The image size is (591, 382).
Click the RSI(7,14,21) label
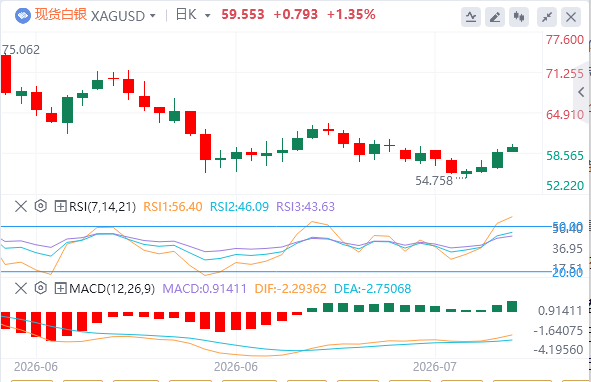click(103, 207)
